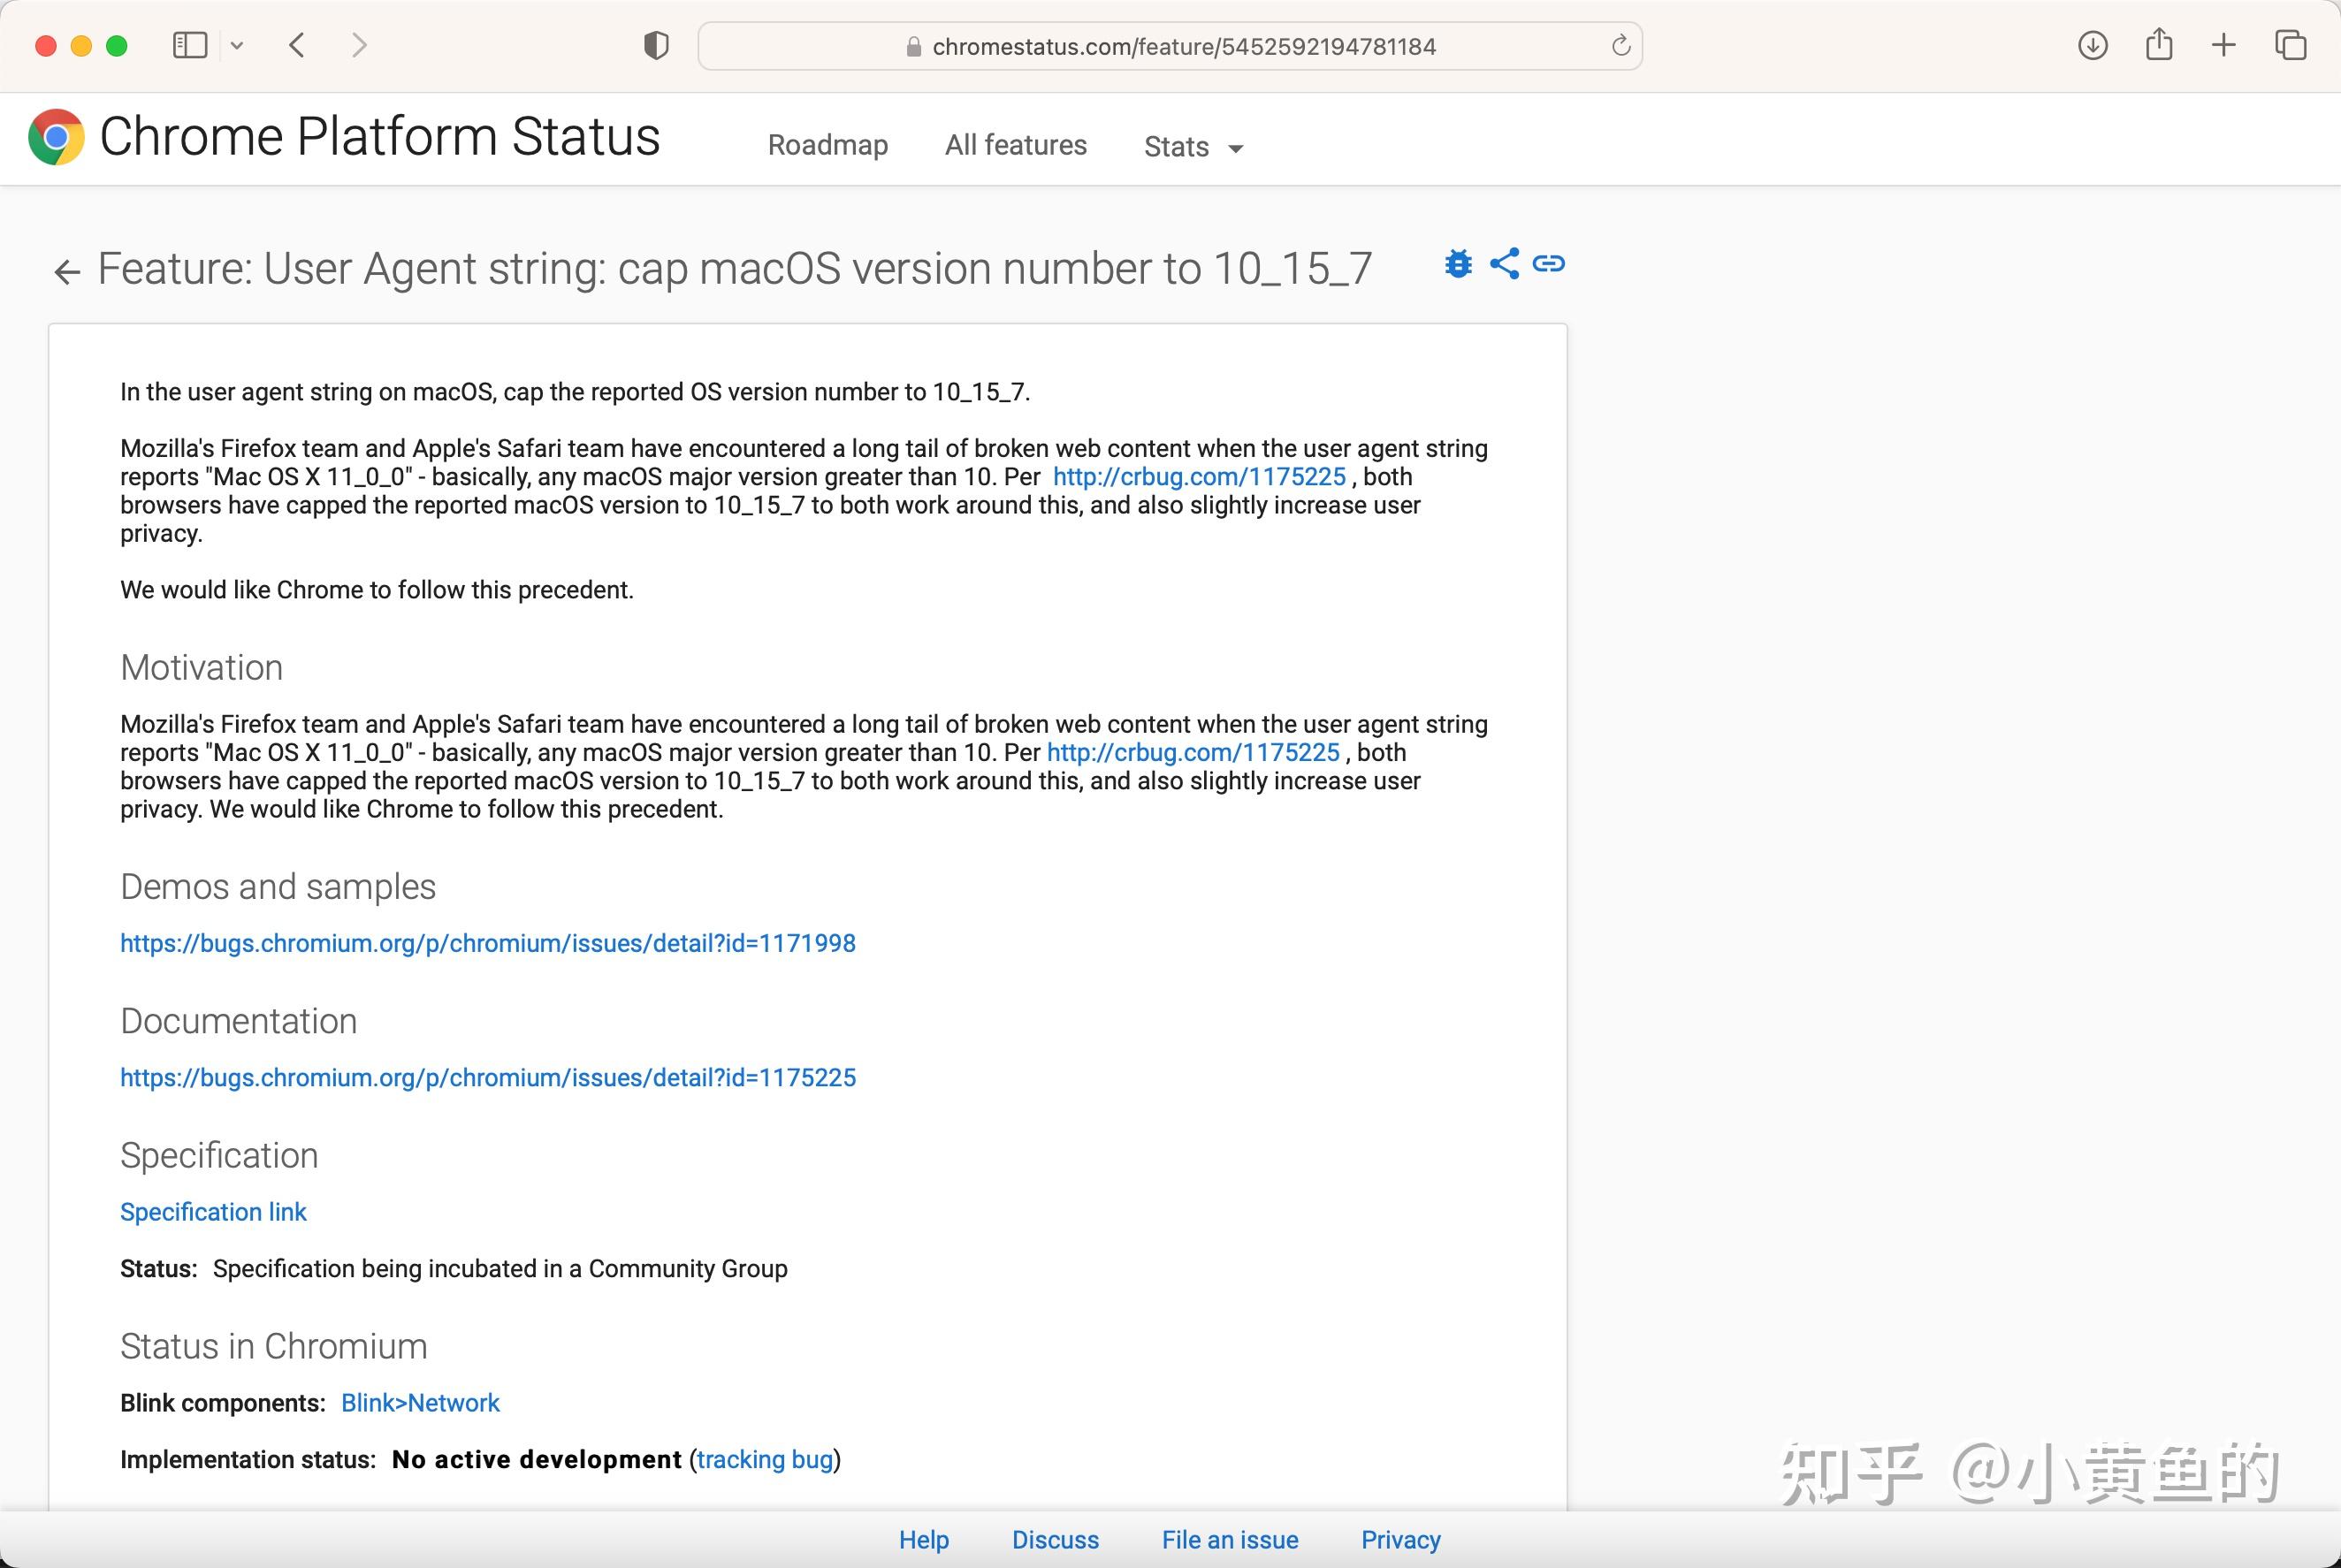The width and height of the screenshot is (2341, 1568).
Task: Go forward to the next page
Action: [359, 45]
